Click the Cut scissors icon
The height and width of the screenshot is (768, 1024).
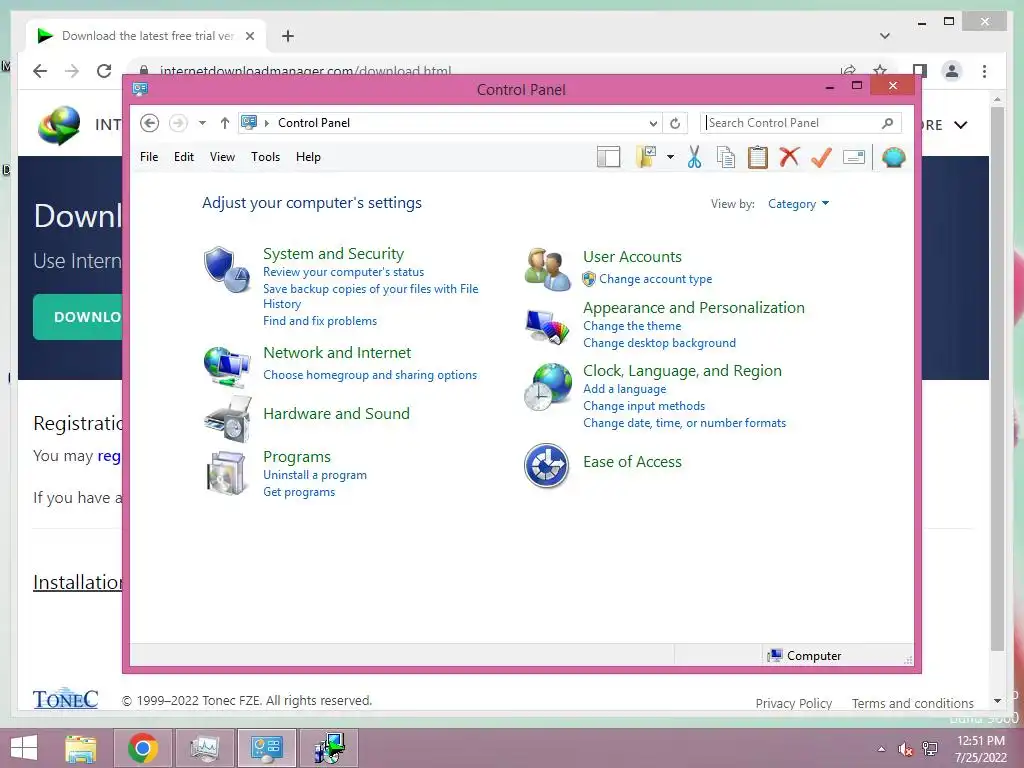pyautogui.click(x=694, y=157)
